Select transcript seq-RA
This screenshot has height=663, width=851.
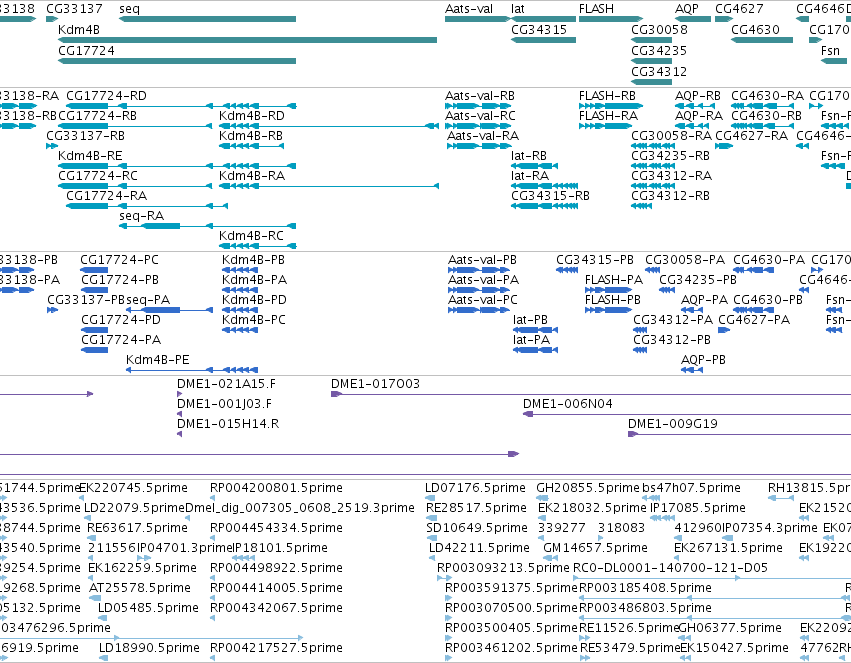click(207, 226)
